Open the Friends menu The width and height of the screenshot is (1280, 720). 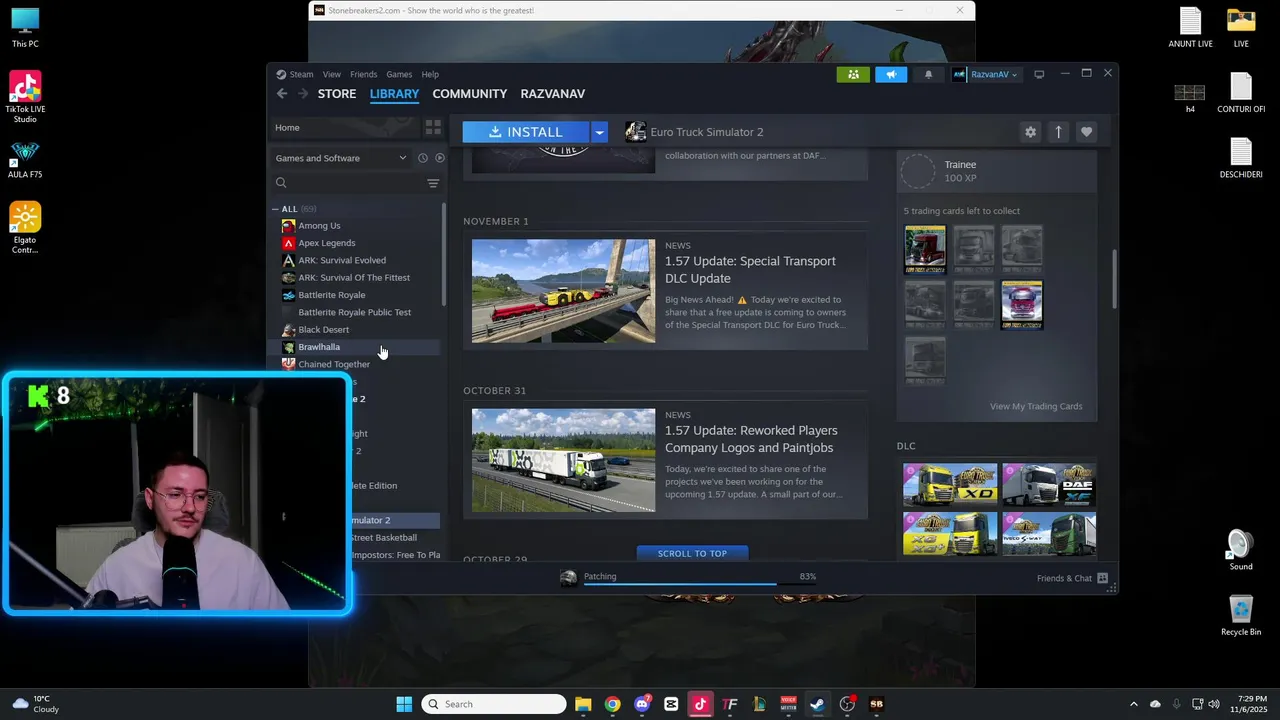point(363,74)
